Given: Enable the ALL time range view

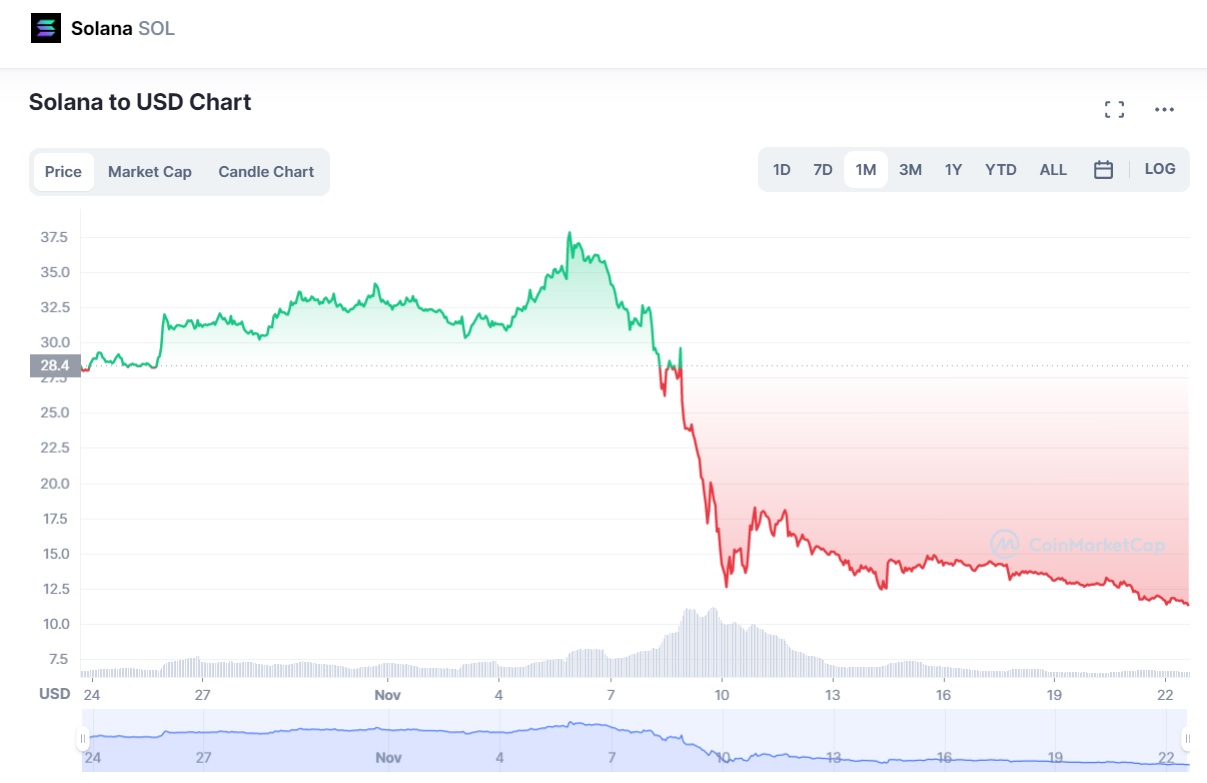Looking at the screenshot, I should (x=1052, y=169).
